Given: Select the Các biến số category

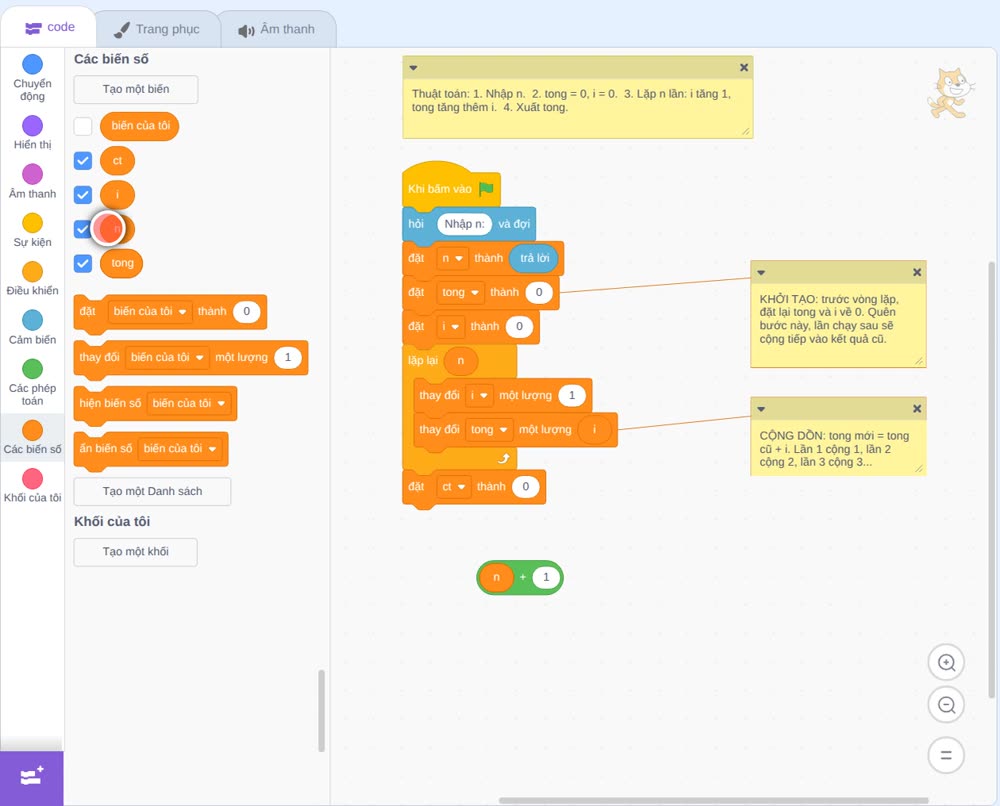Looking at the screenshot, I should tap(32, 437).
